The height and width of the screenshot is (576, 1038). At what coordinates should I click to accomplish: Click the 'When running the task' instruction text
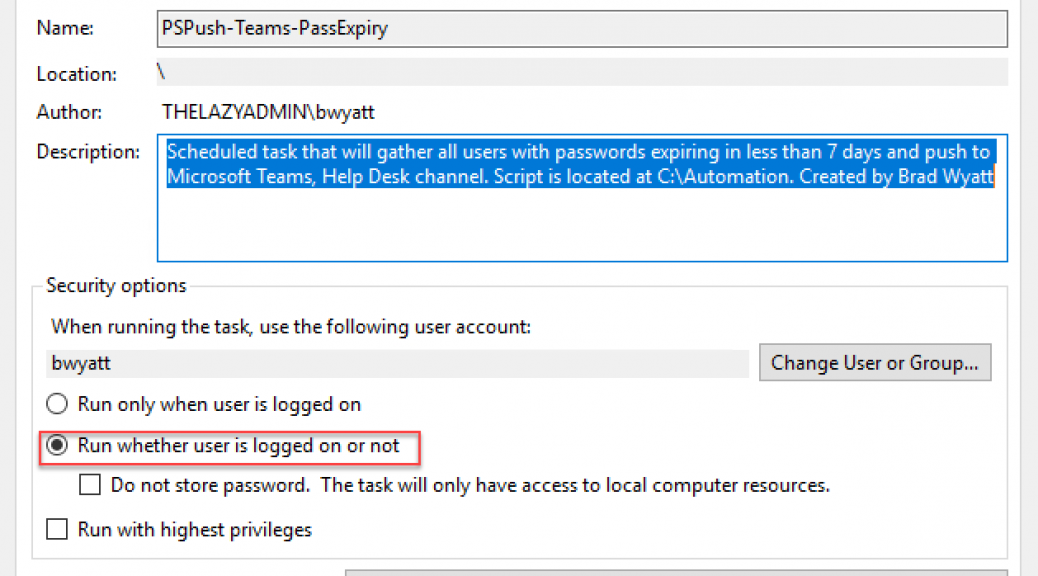pyautogui.click(x=291, y=327)
